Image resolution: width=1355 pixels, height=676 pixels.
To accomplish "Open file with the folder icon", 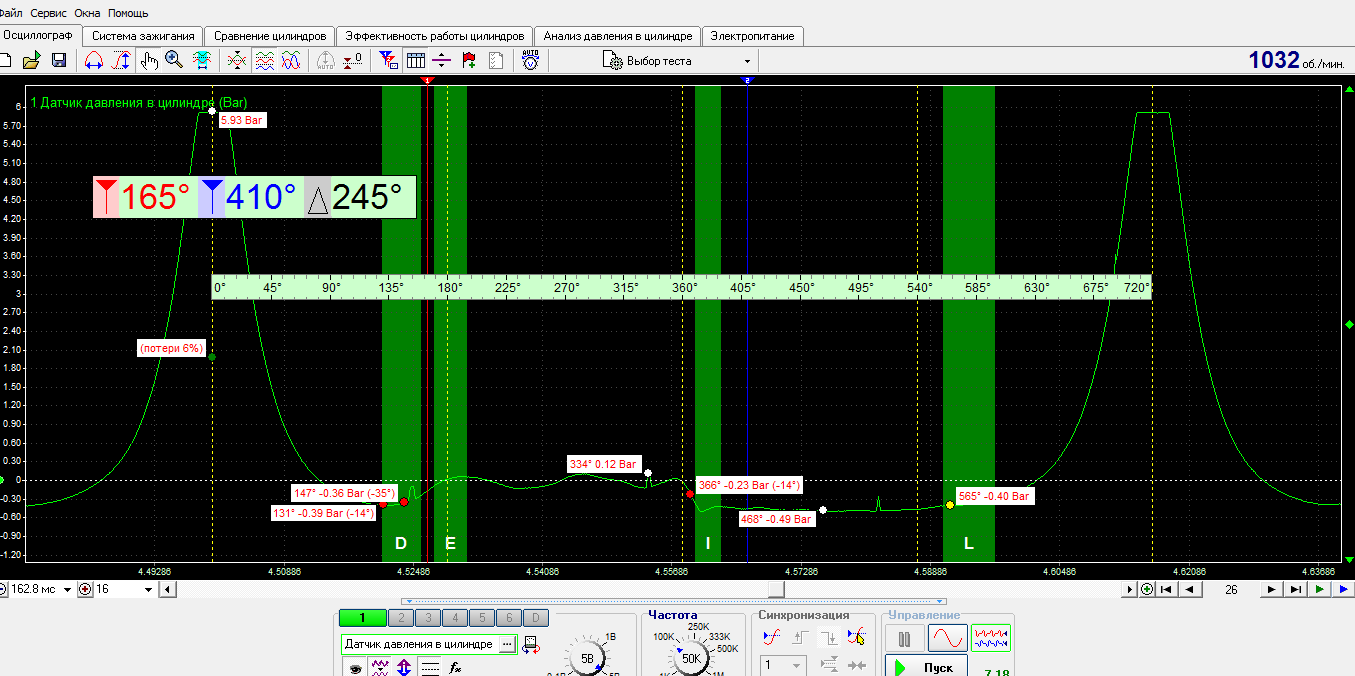I will [x=32, y=60].
